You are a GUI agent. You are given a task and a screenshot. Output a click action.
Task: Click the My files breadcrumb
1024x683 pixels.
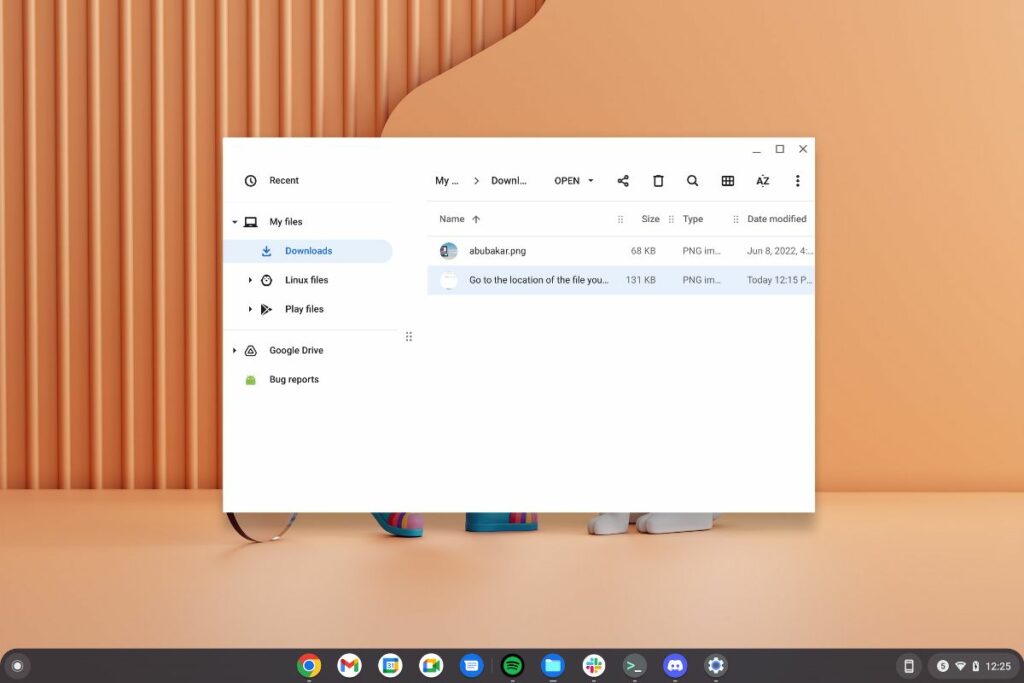[x=446, y=181]
